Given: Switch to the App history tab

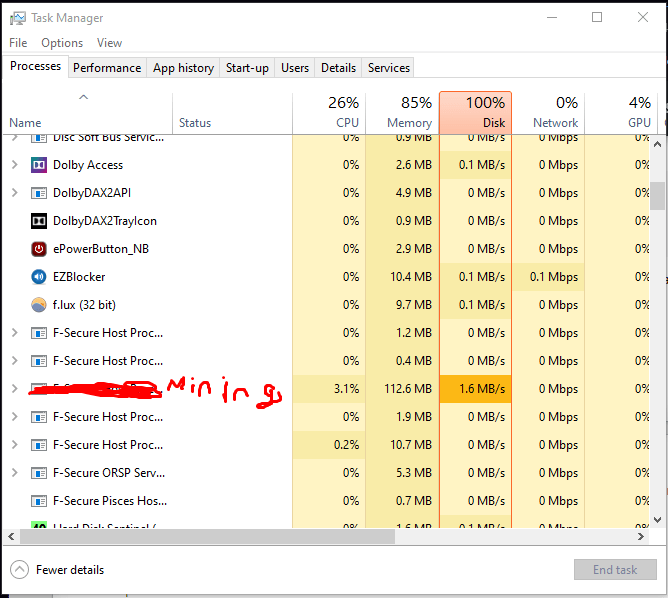Looking at the screenshot, I should click(x=183, y=68).
